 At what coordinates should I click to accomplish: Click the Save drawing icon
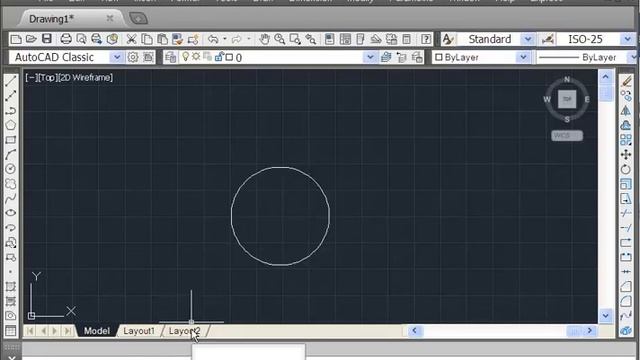tap(47, 39)
